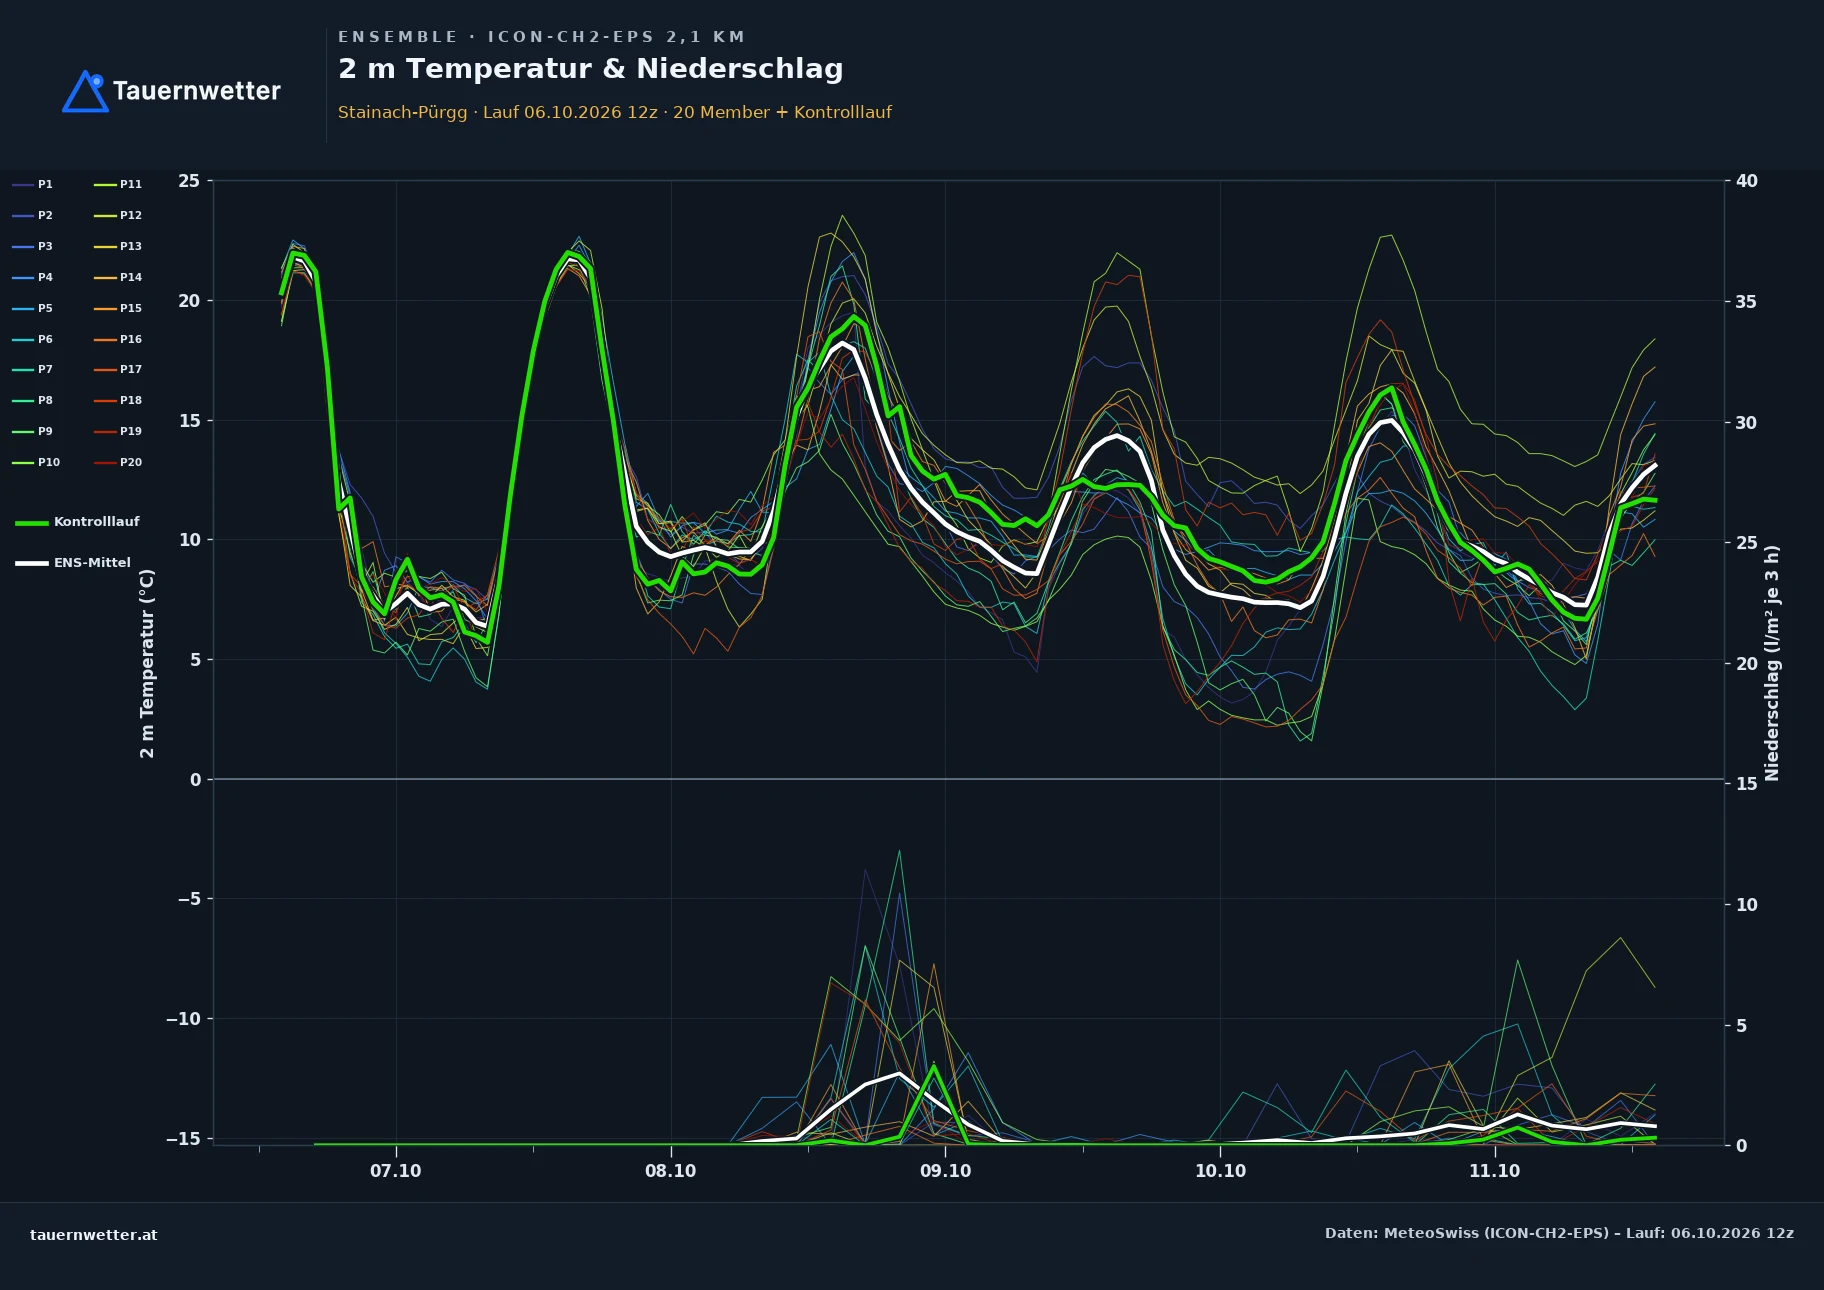Click the 08.10 date axis label

(x=671, y=1171)
